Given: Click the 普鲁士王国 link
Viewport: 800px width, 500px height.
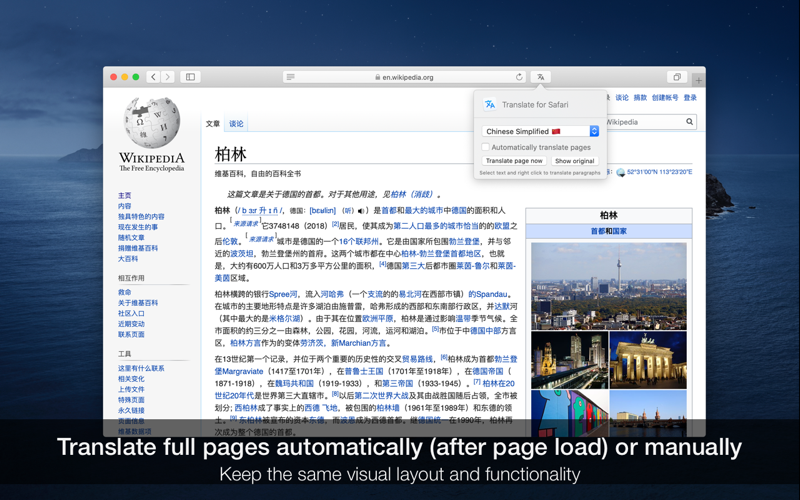Looking at the screenshot, I should coord(364,371).
